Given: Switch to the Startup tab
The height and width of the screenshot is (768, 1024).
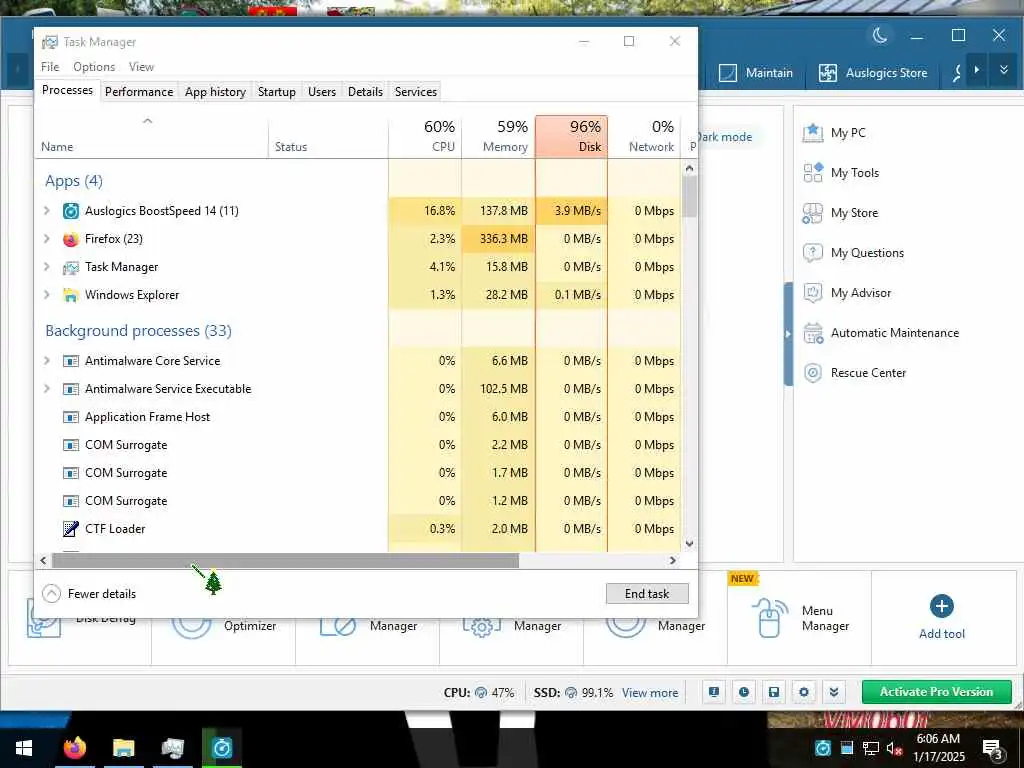Looking at the screenshot, I should 276,92.
